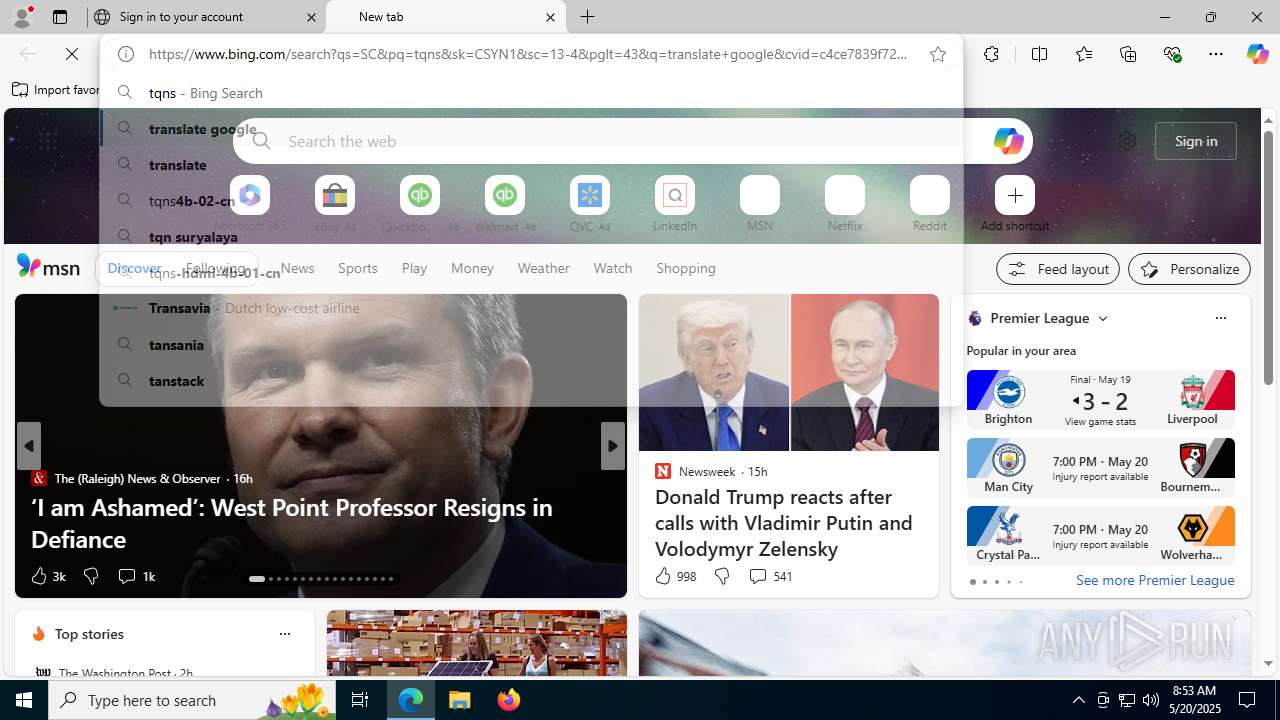The width and height of the screenshot is (1280, 720).
Task: Open Browser essentials icon
Action: tap(1173, 54)
